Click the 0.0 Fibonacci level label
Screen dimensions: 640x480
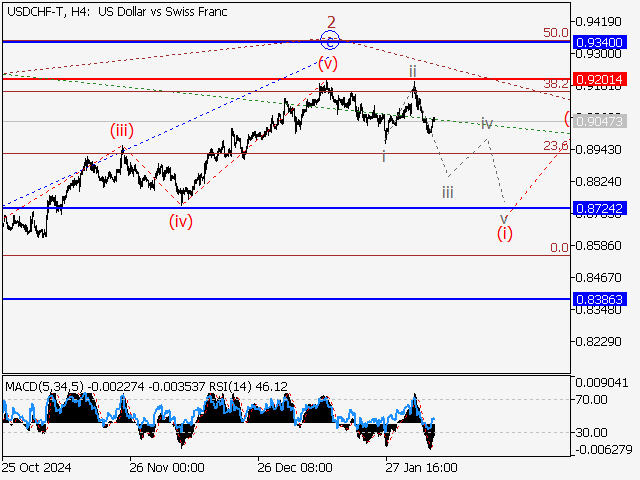coord(559,247)
